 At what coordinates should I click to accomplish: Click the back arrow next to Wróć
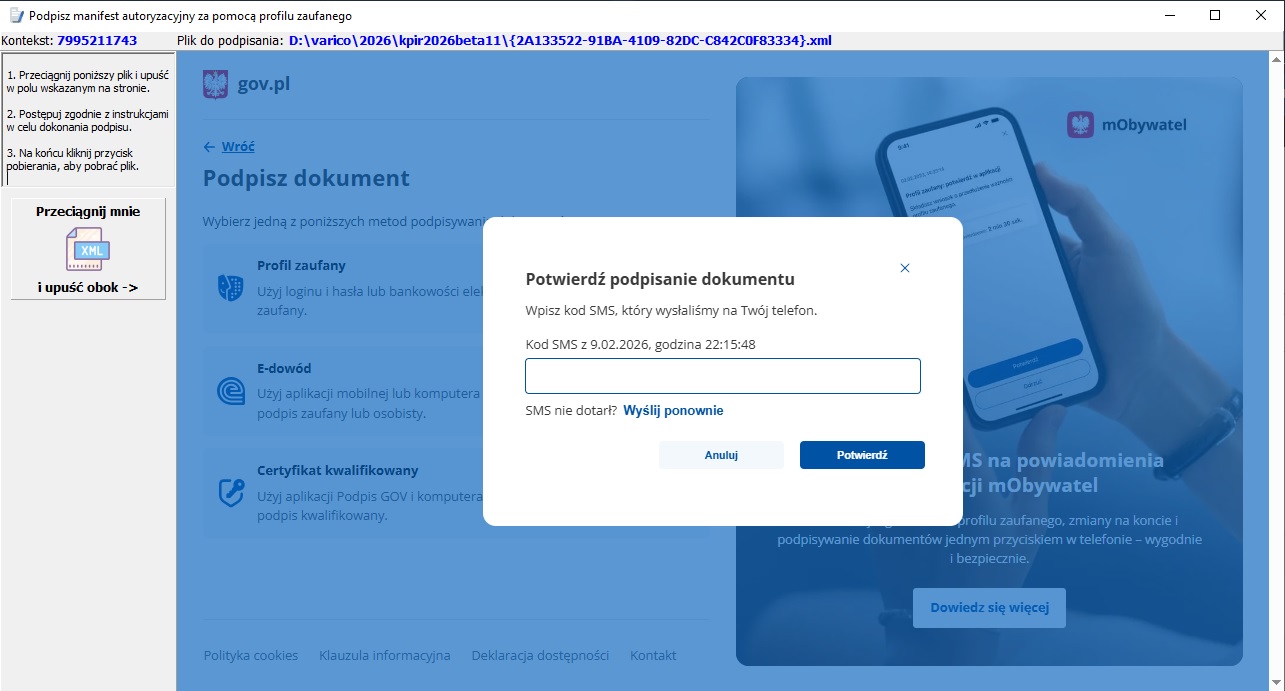pos(209,146)
